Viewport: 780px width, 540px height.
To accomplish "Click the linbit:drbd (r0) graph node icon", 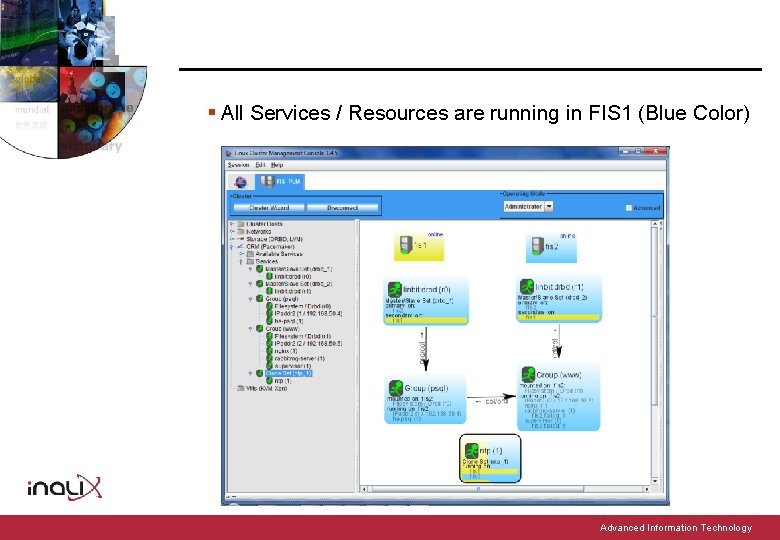I will coord(394,289).
